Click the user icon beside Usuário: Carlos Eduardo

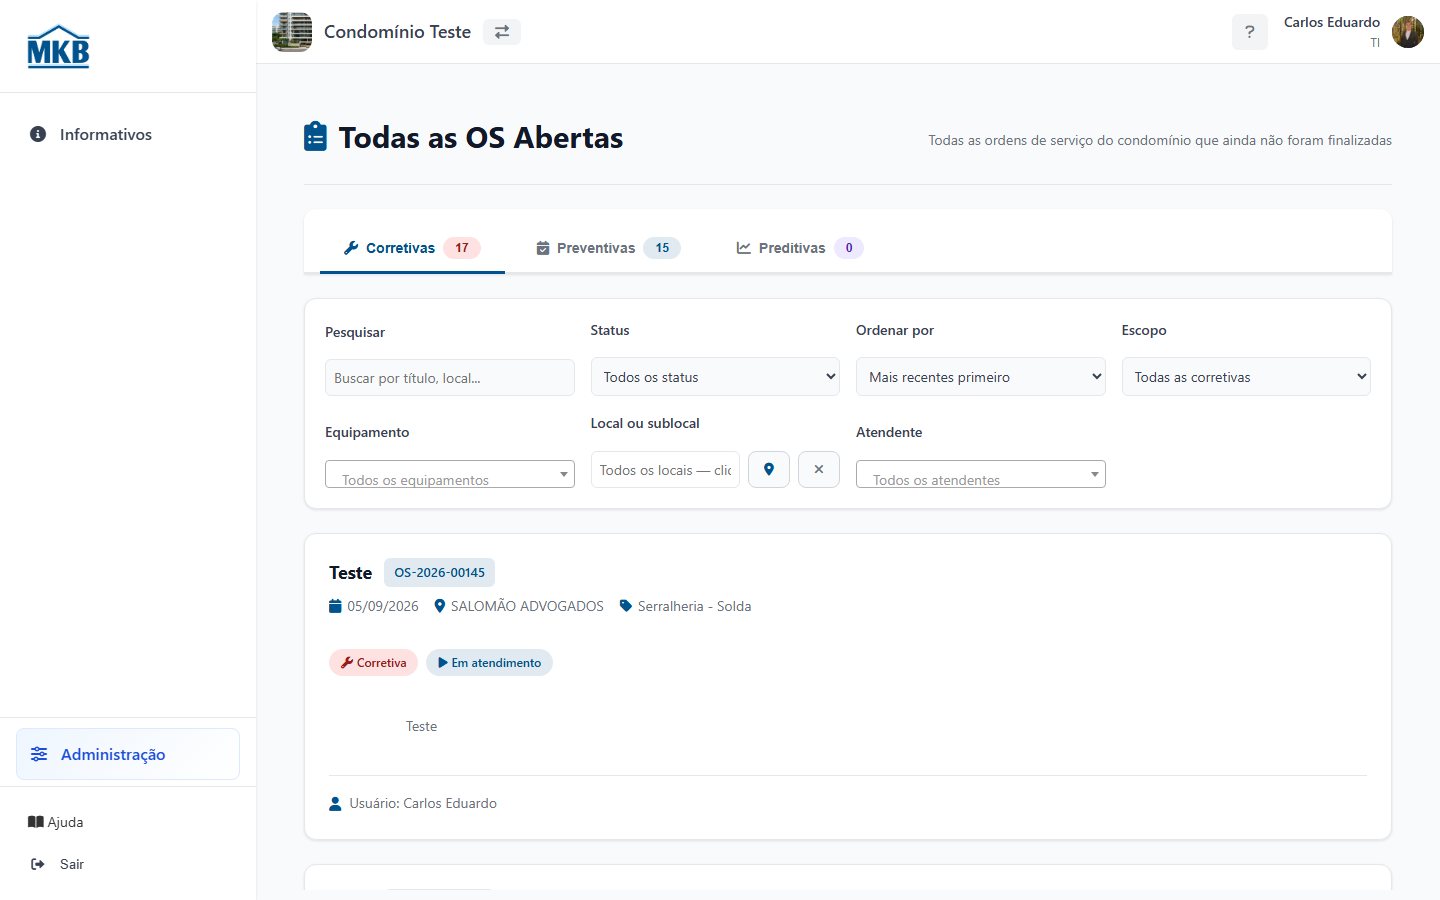[335, 803]
